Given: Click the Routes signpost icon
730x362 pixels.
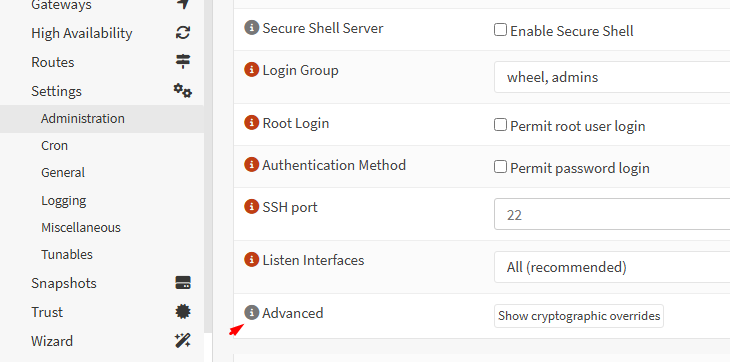Looking at the screenshot, I should coord(183,61).
